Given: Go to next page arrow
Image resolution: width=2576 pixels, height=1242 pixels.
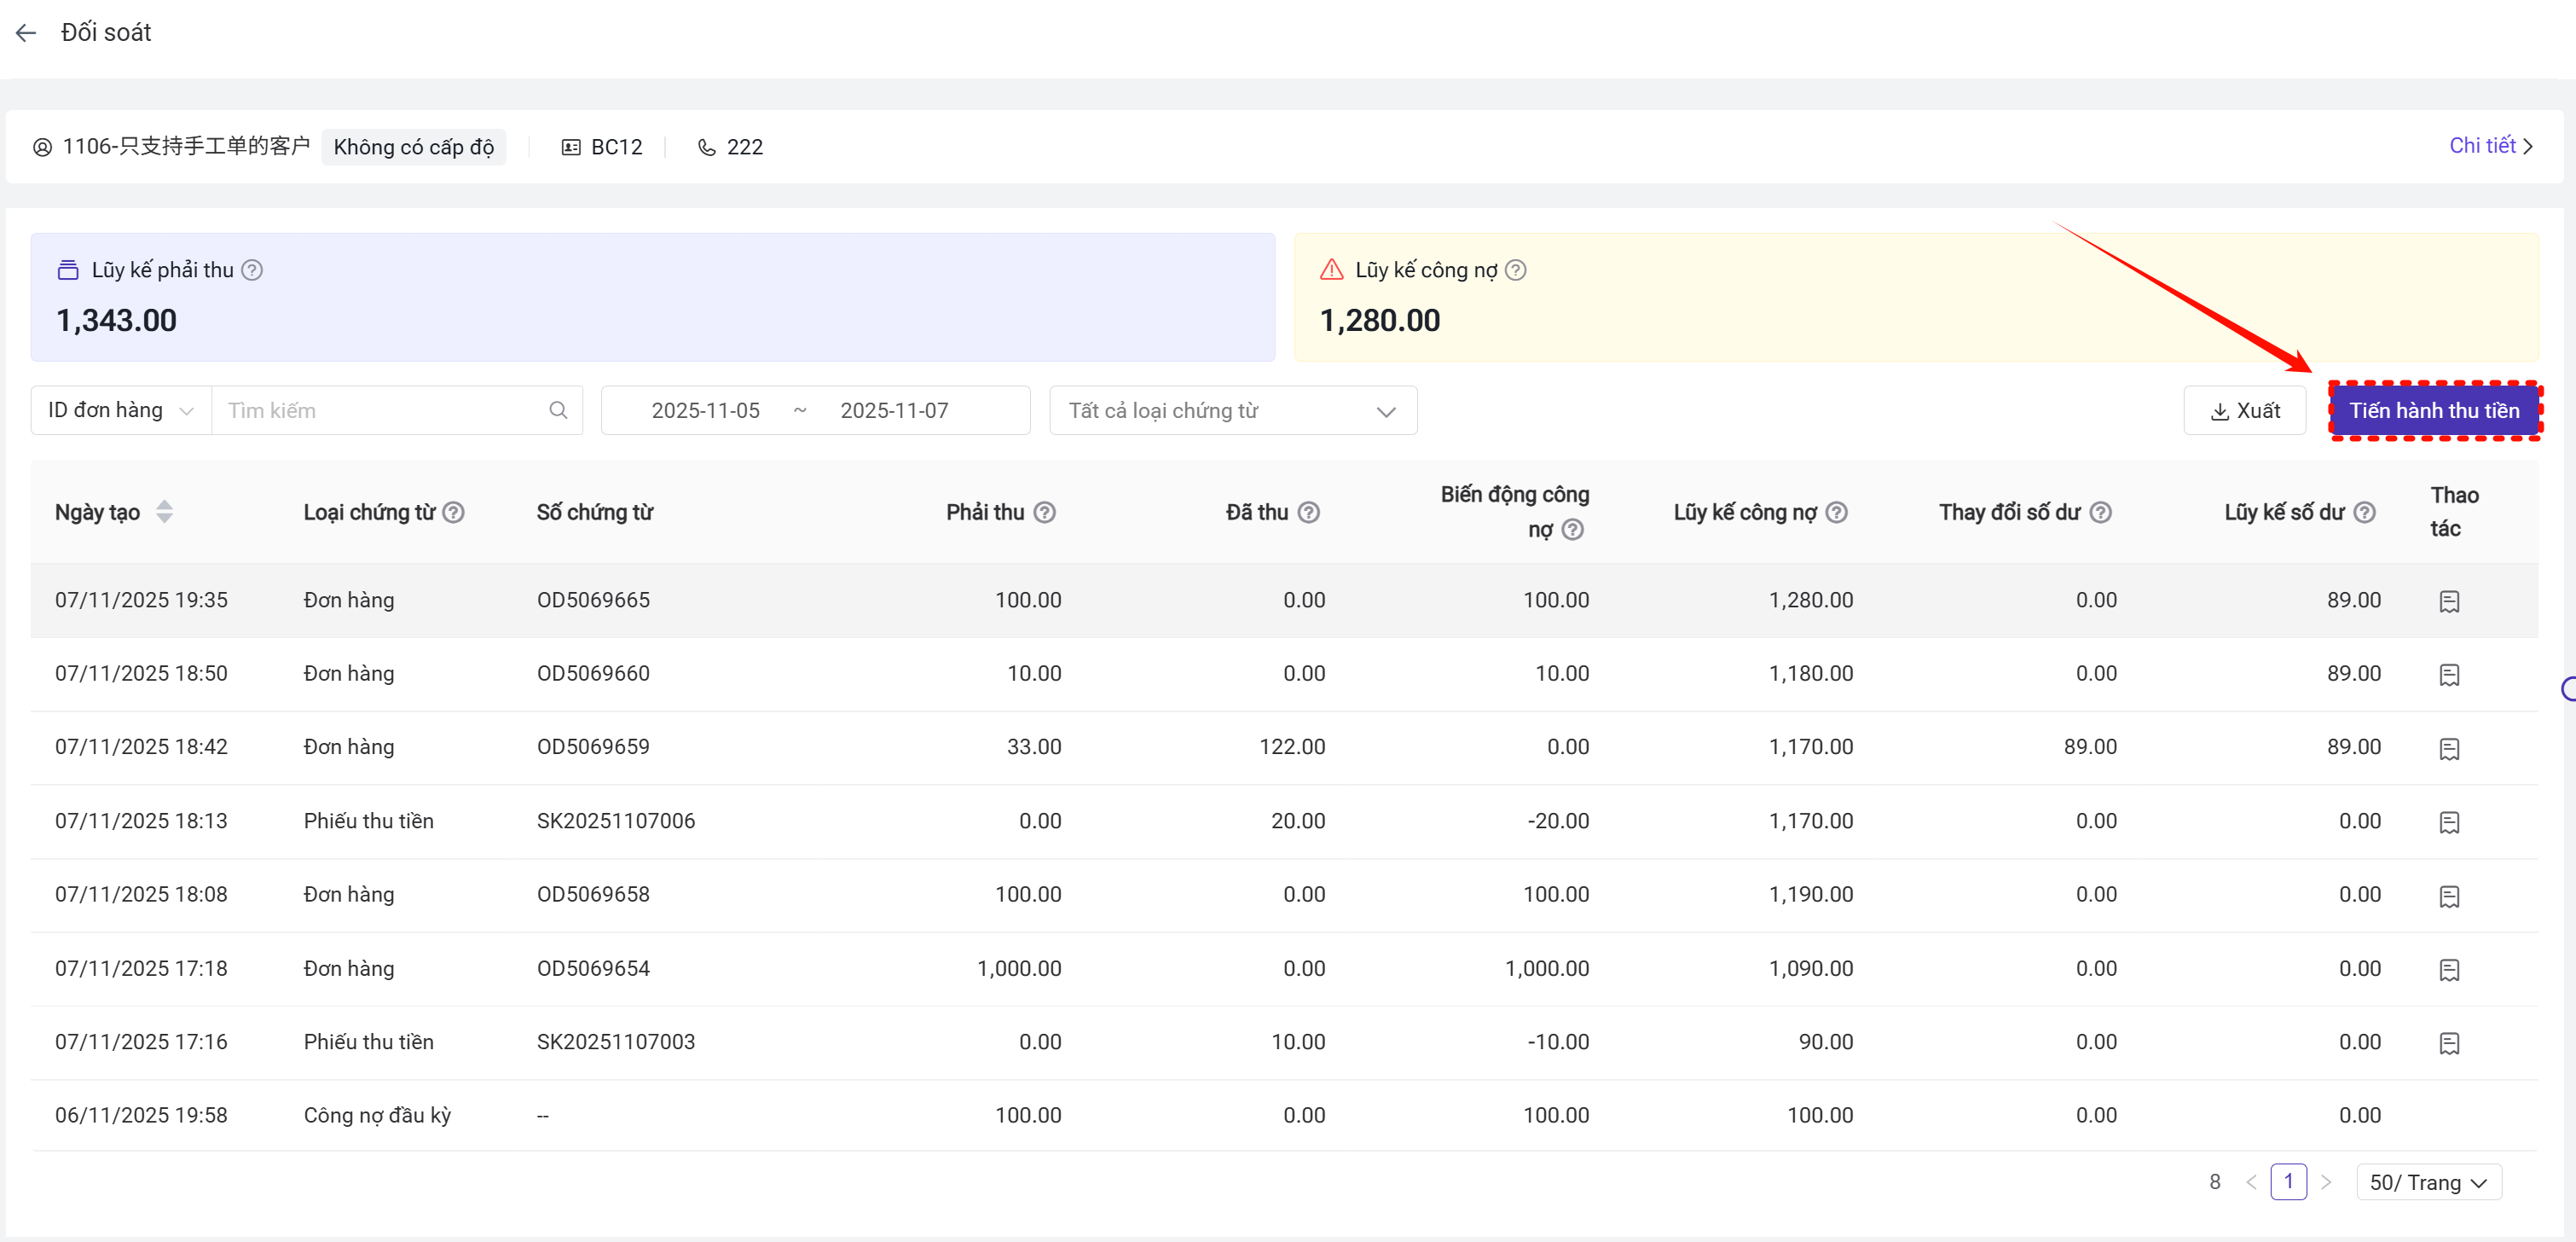Looking at the screenshot, I should click(2326, 1182).
